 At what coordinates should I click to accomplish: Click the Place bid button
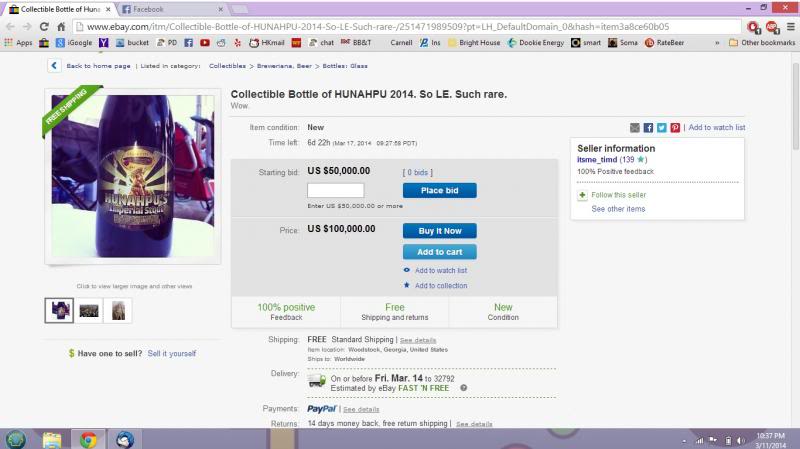coord(440,190)
